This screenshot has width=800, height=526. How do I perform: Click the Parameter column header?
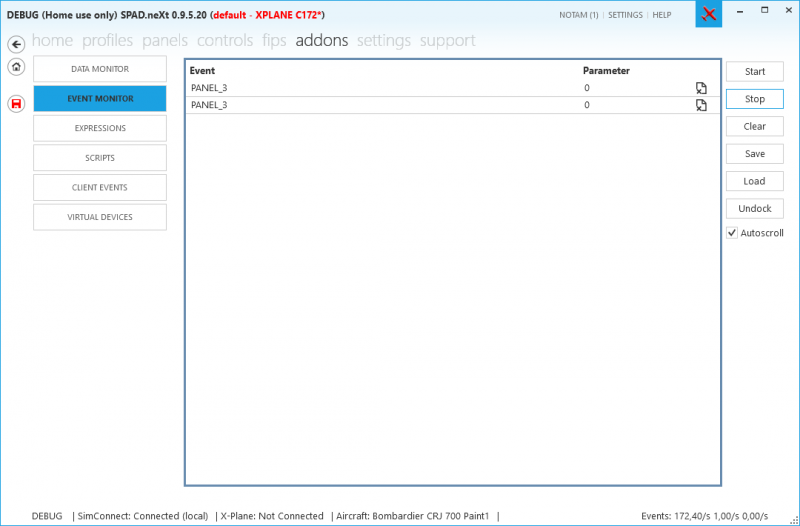tap(606, 71)
